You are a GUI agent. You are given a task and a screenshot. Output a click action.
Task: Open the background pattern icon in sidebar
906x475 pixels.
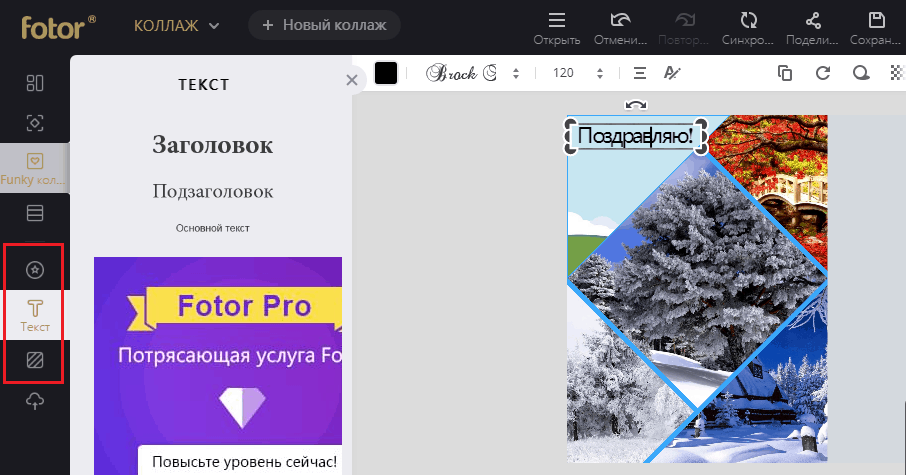tap(35, 358)
